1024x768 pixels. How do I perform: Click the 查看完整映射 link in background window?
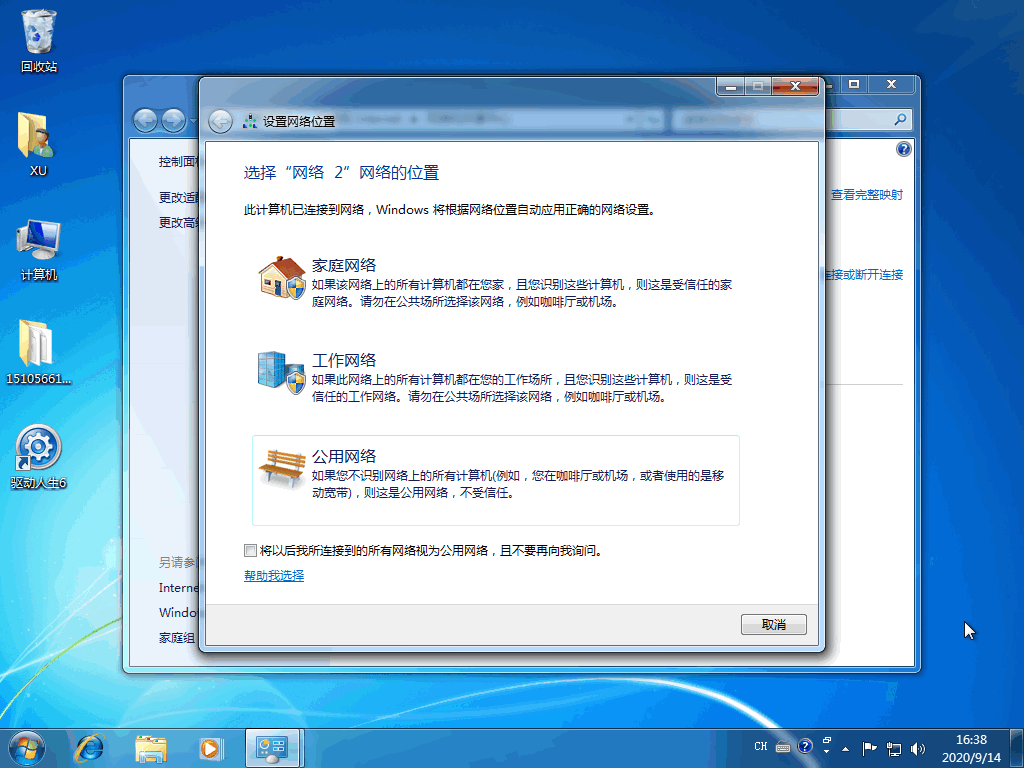pos(866,195)
